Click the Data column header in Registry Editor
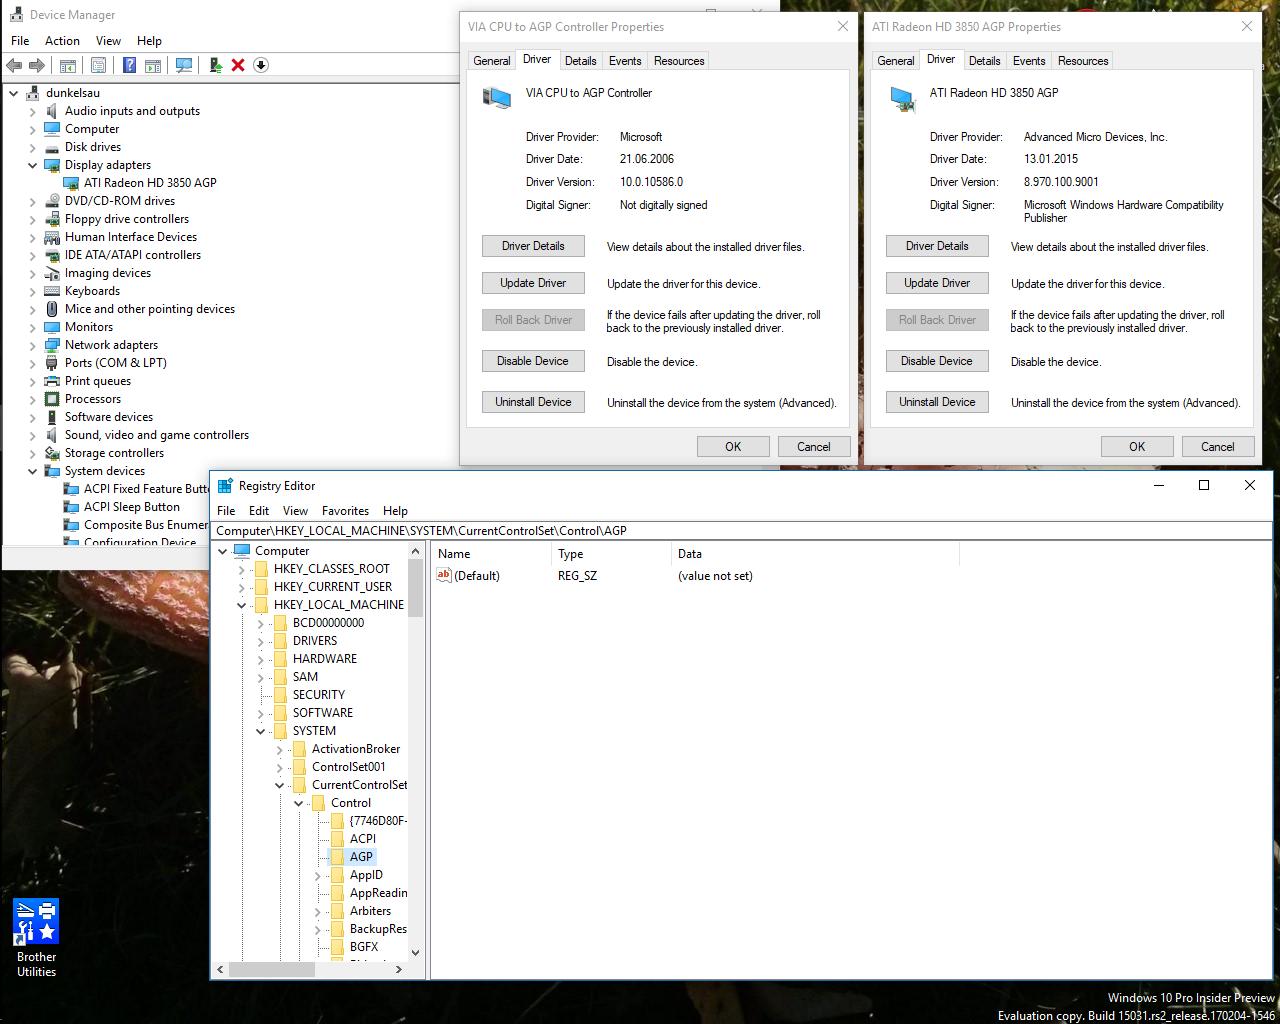This screenshot has width=1280, height=1024. 814,554
